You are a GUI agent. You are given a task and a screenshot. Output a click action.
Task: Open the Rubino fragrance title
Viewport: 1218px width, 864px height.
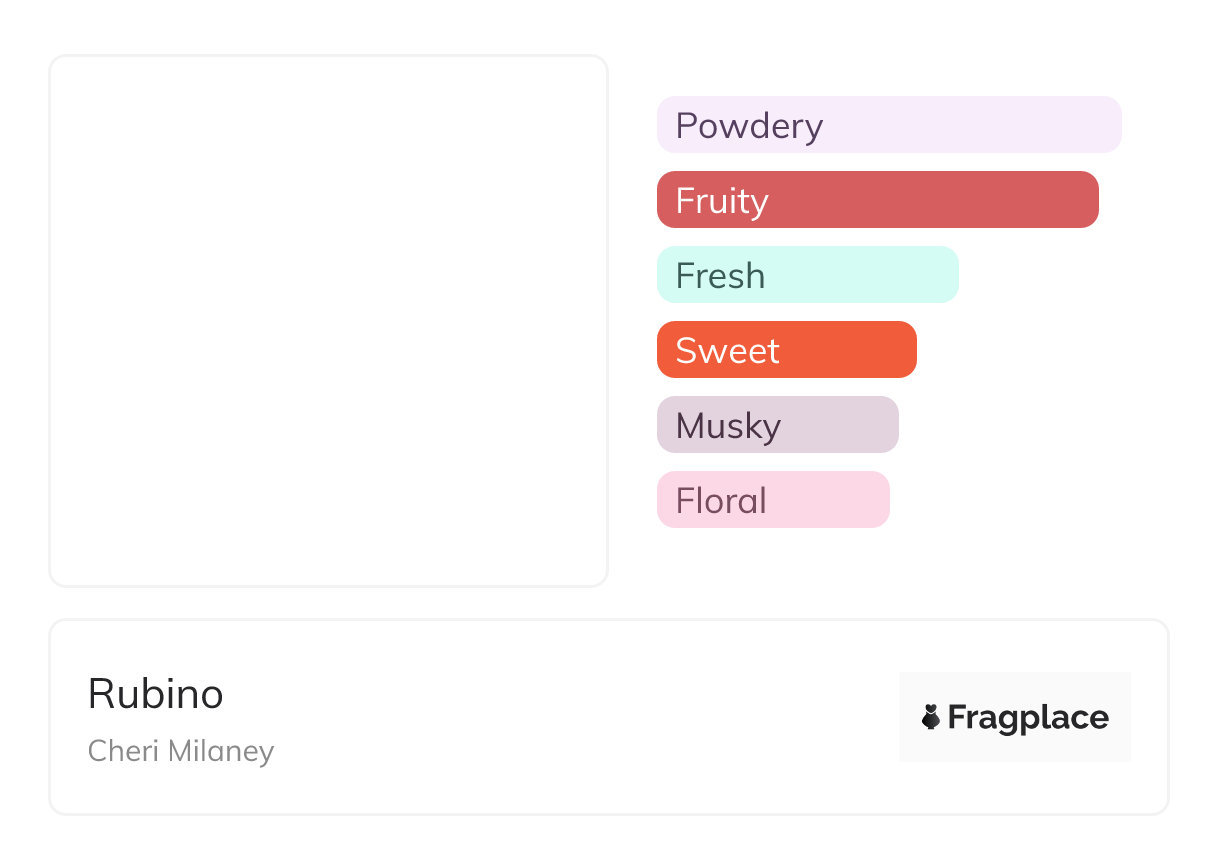coord(156,694)
